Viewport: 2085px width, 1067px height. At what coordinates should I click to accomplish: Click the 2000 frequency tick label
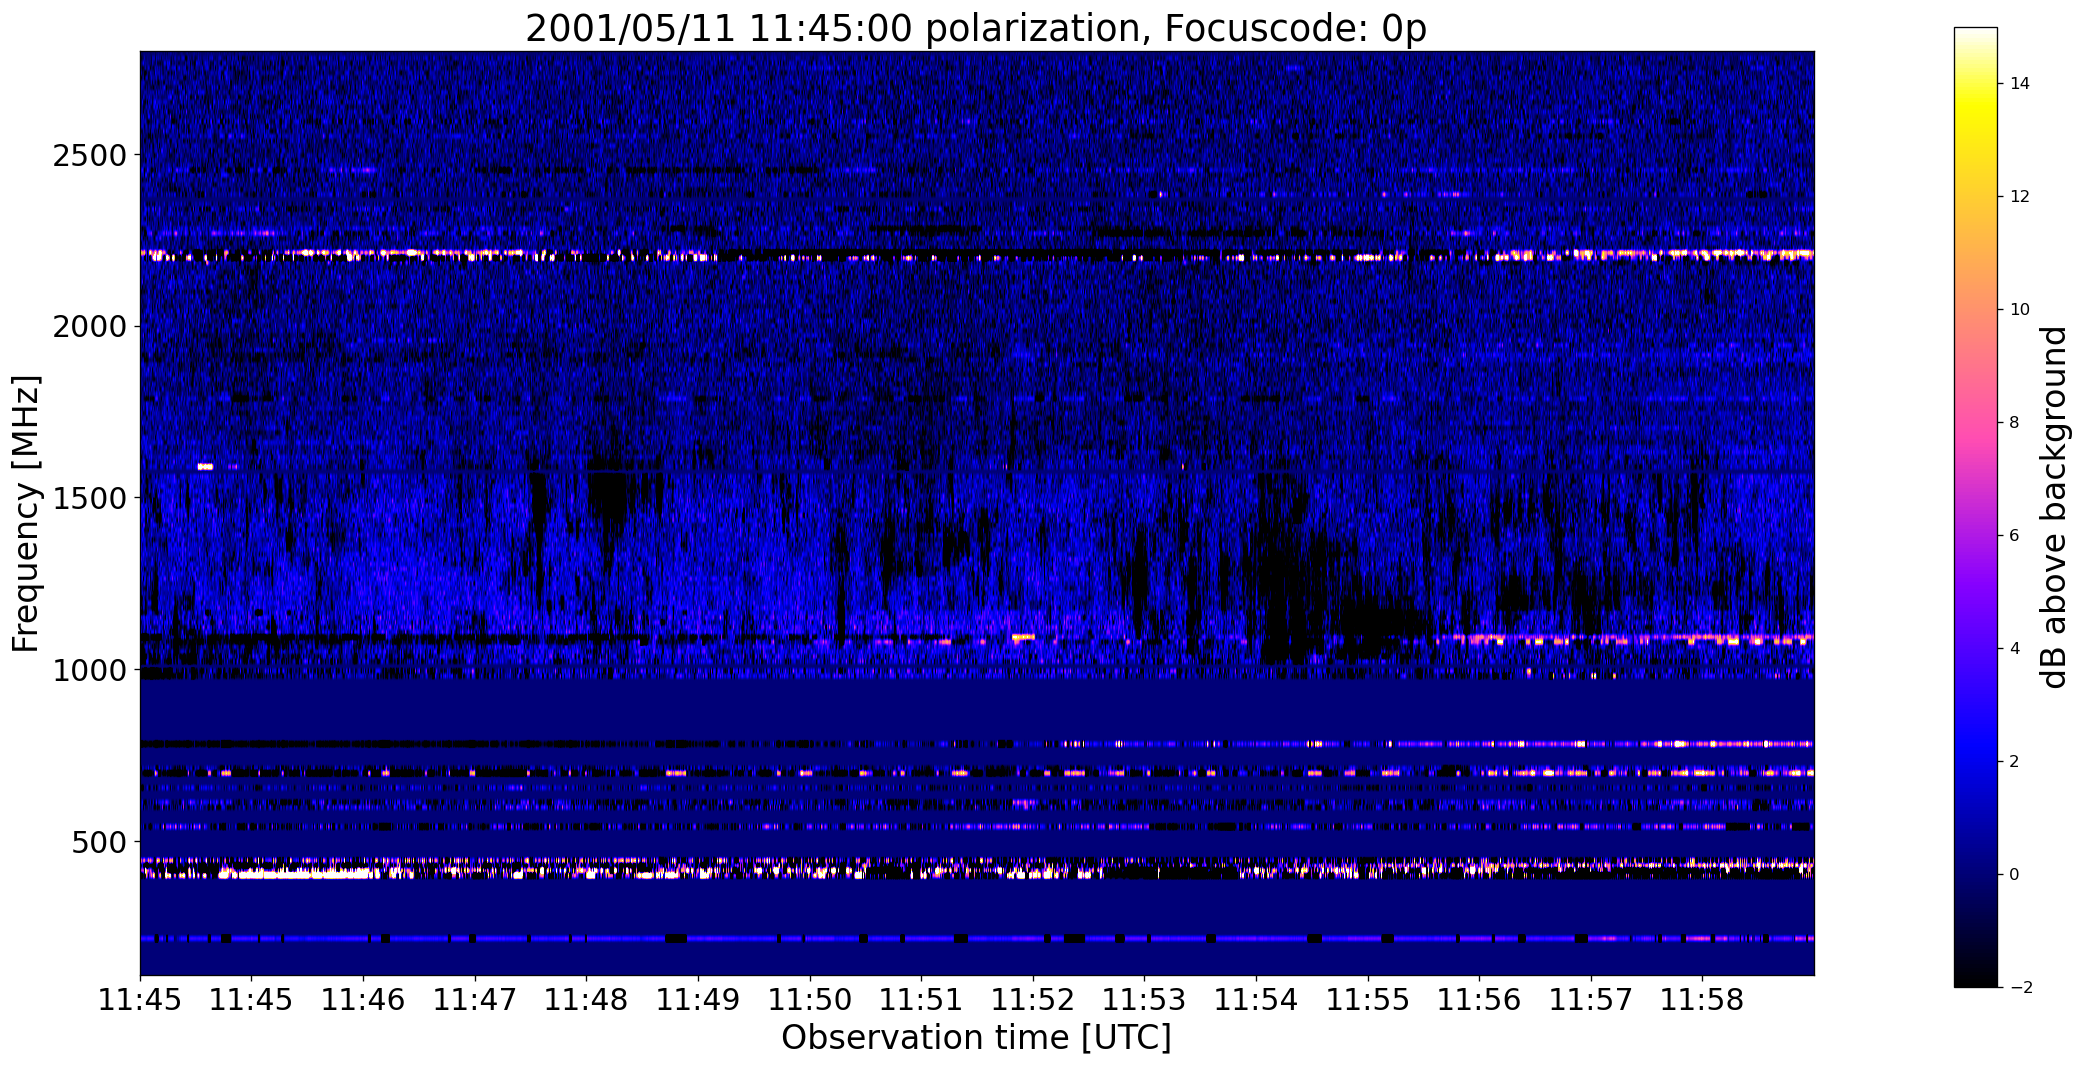click(x=88, y=327)
